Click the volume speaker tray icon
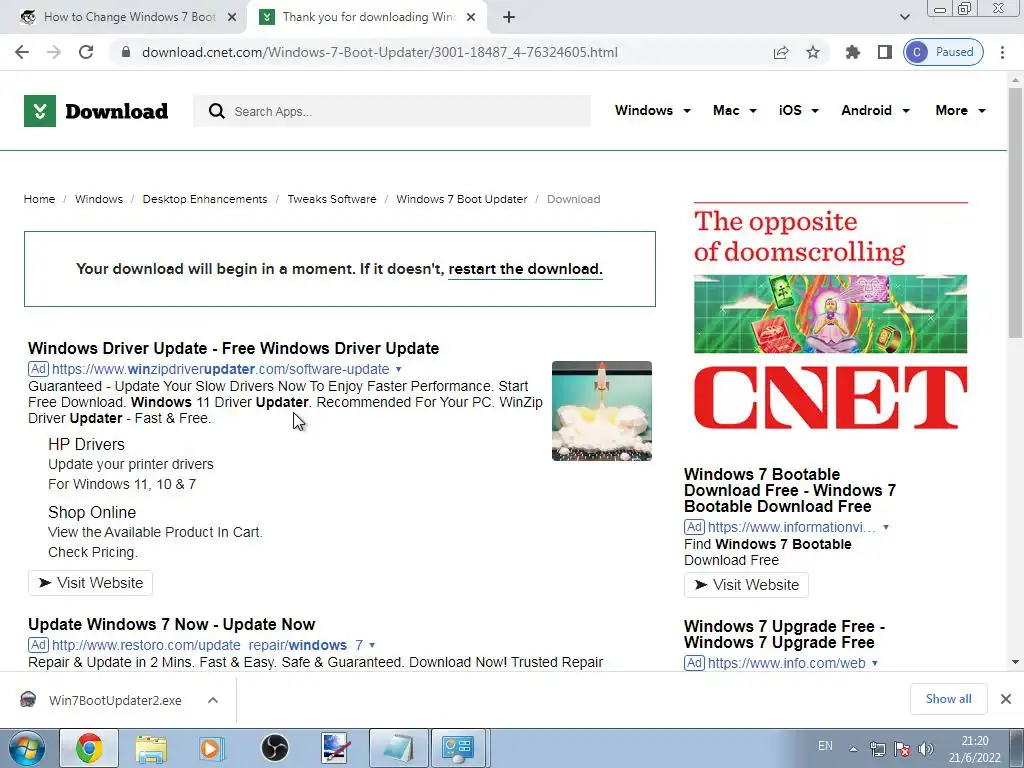 pos(925,749)
